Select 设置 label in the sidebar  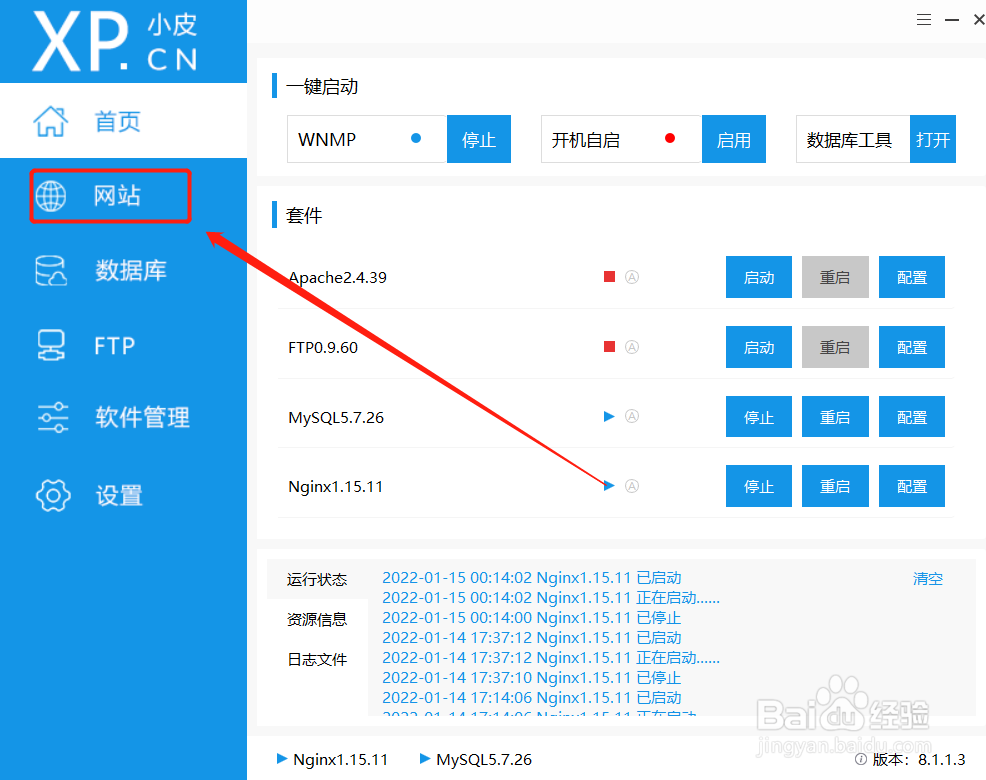[x=119, y=496]
